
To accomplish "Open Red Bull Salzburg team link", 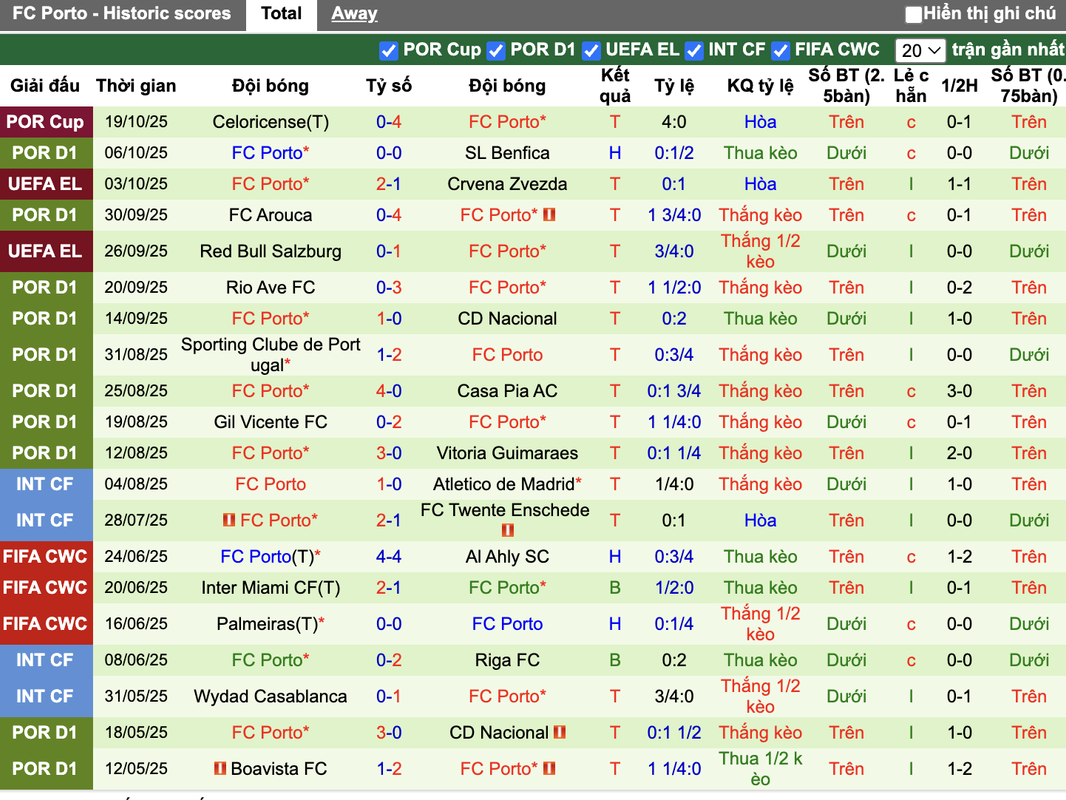I will (x=271, y=251).
